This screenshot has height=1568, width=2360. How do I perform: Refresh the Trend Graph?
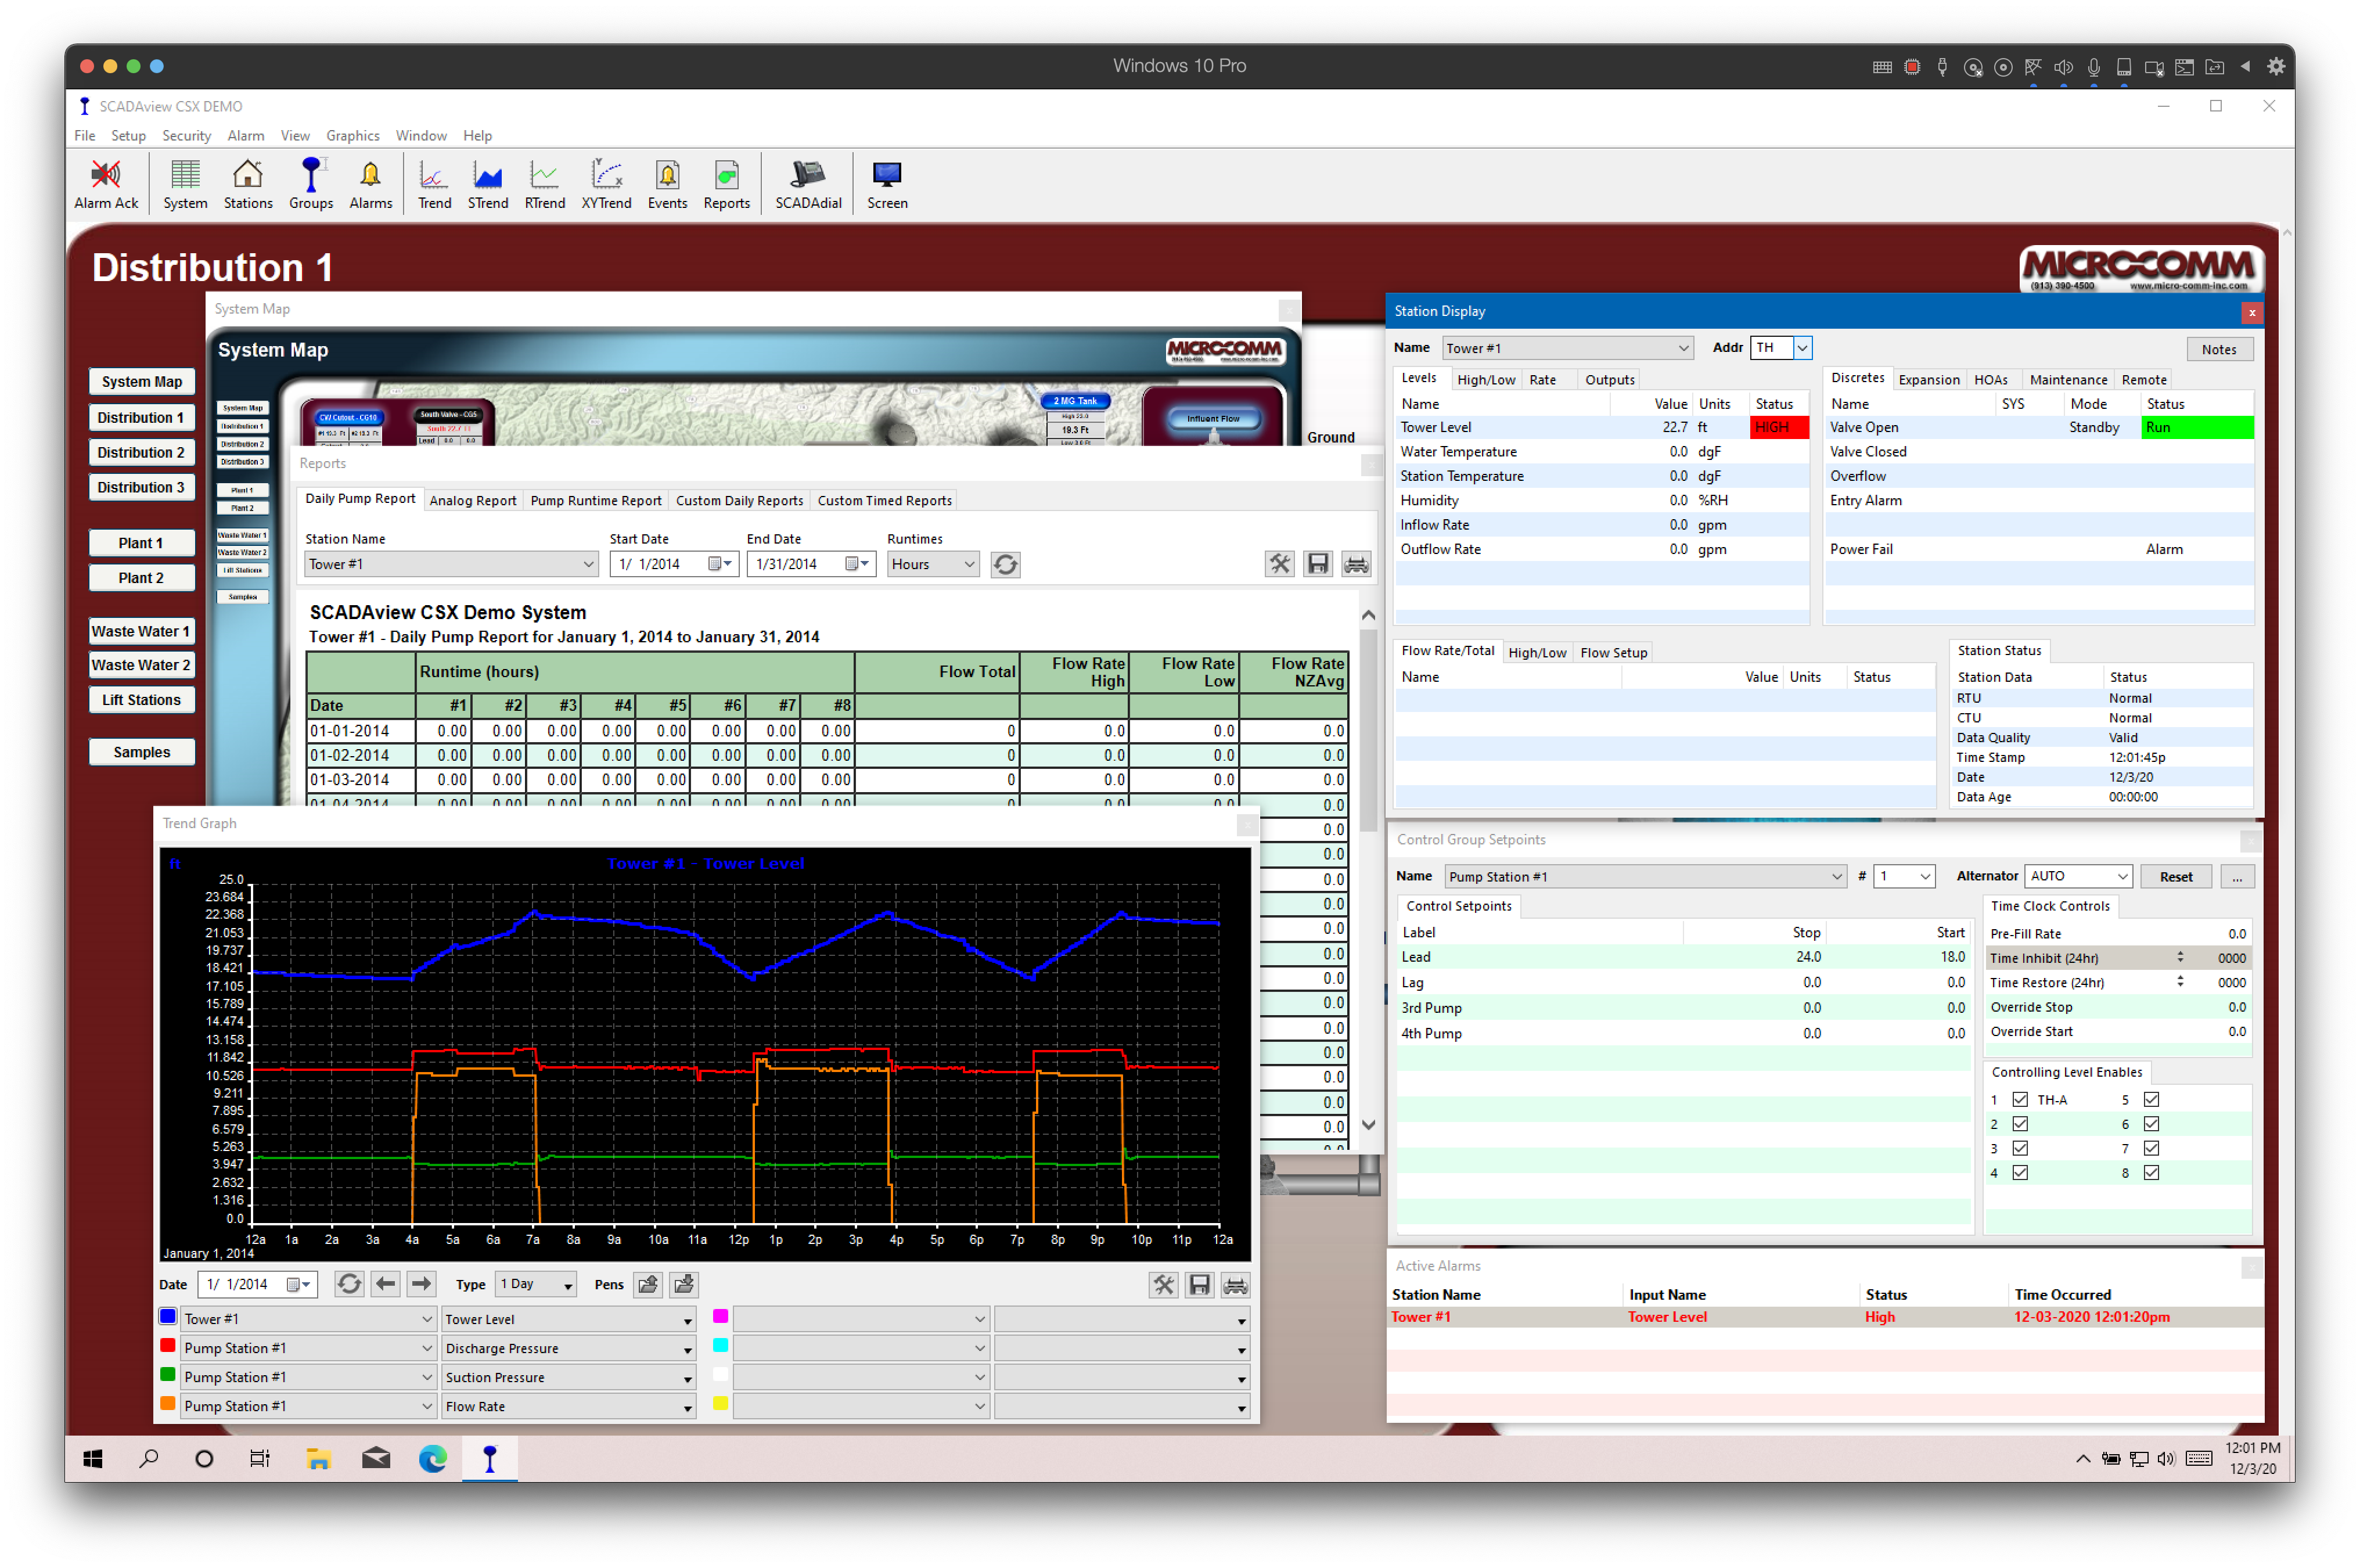tap(349, 1284)
